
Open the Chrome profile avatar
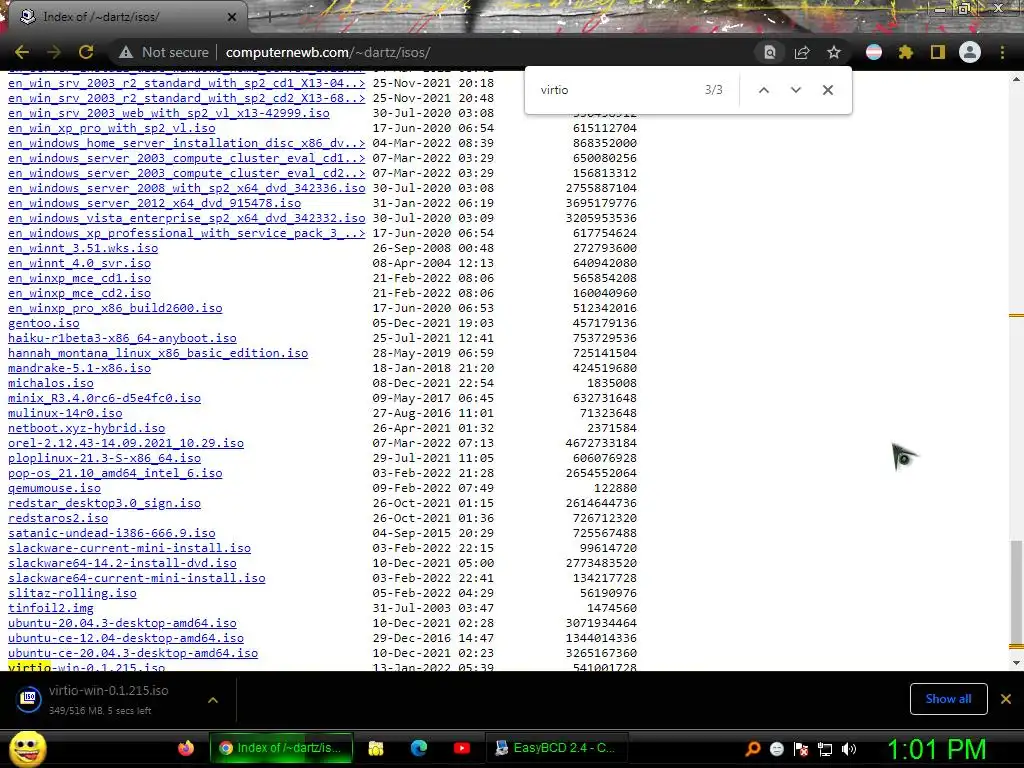pyautogui.click(x=970, y=52)
